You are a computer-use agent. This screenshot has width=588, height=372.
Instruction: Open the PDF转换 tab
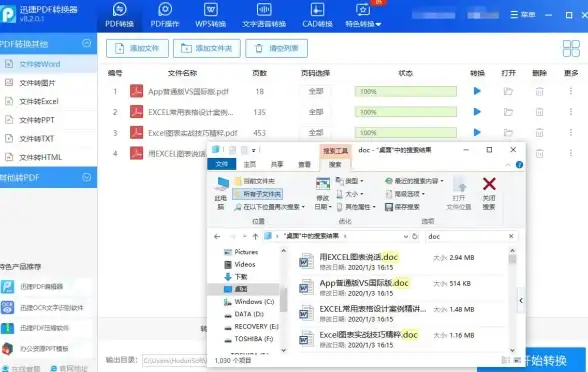coord(119,15)
